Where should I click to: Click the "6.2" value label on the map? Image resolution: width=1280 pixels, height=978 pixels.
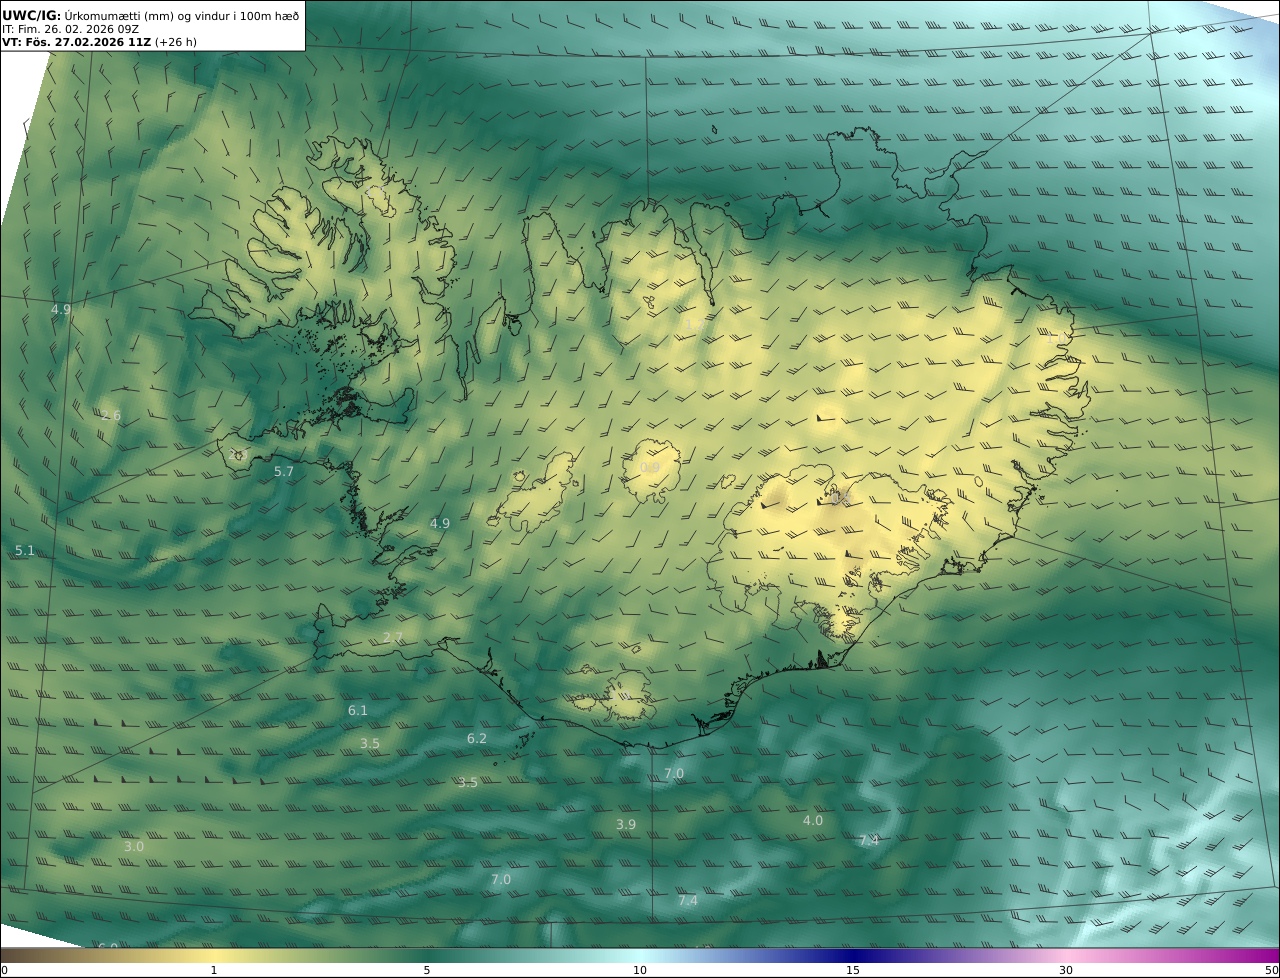(x=477, y=739)
